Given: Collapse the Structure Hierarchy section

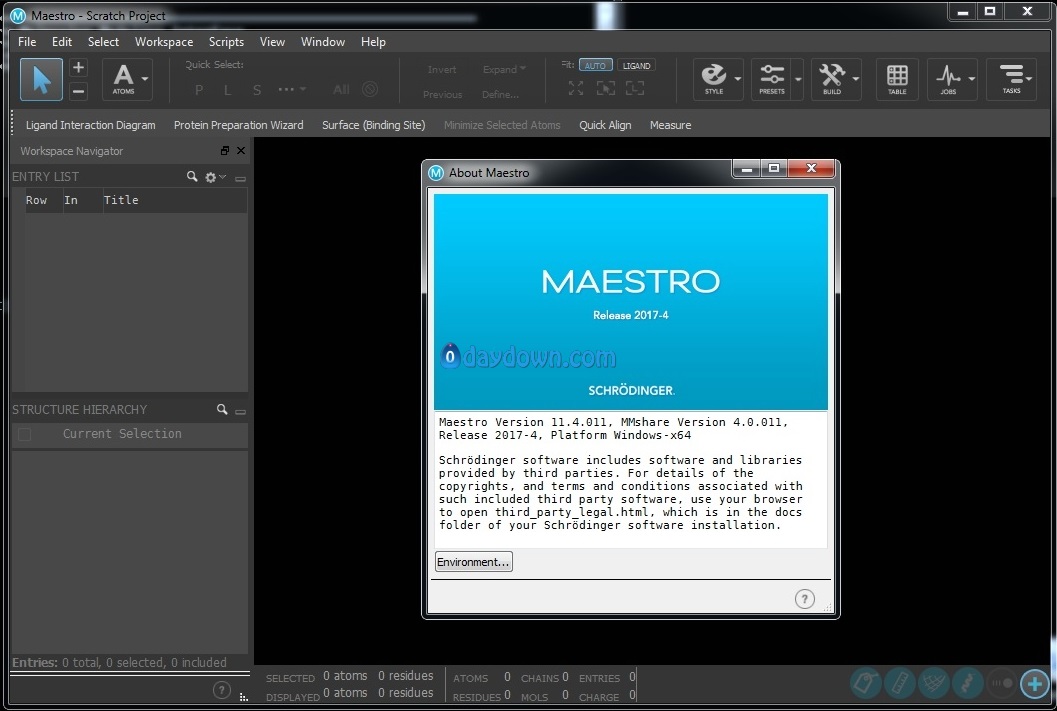Looking at the screenshot, I should 240,410.
